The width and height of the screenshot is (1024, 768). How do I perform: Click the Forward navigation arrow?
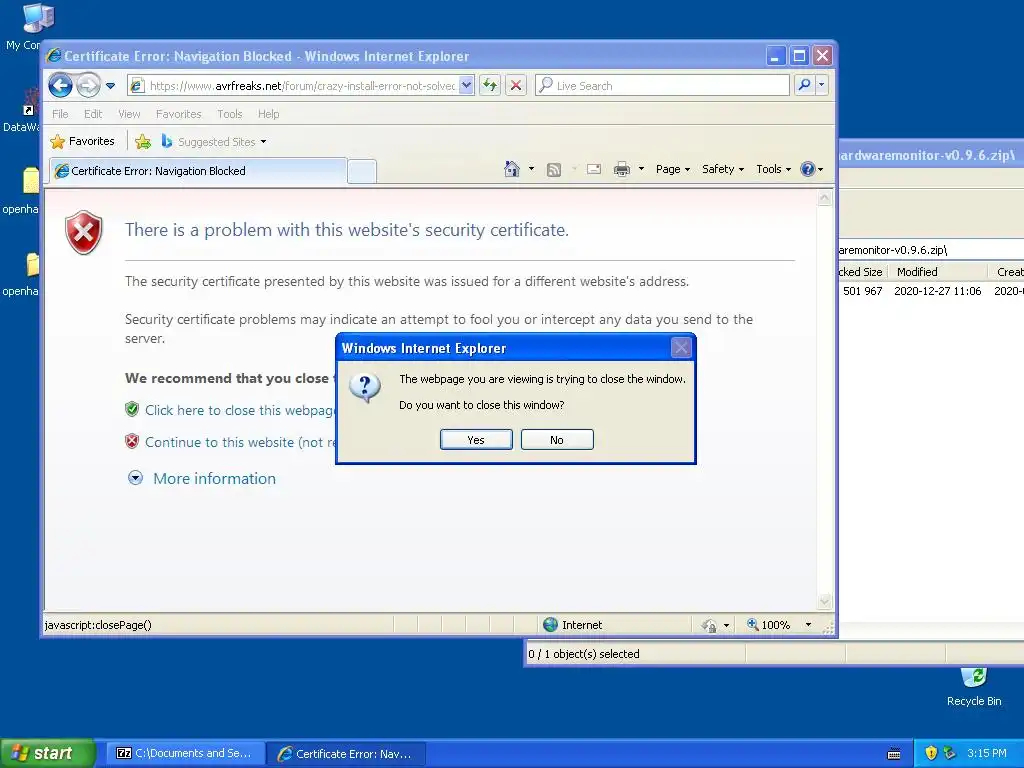click(88, 85)
